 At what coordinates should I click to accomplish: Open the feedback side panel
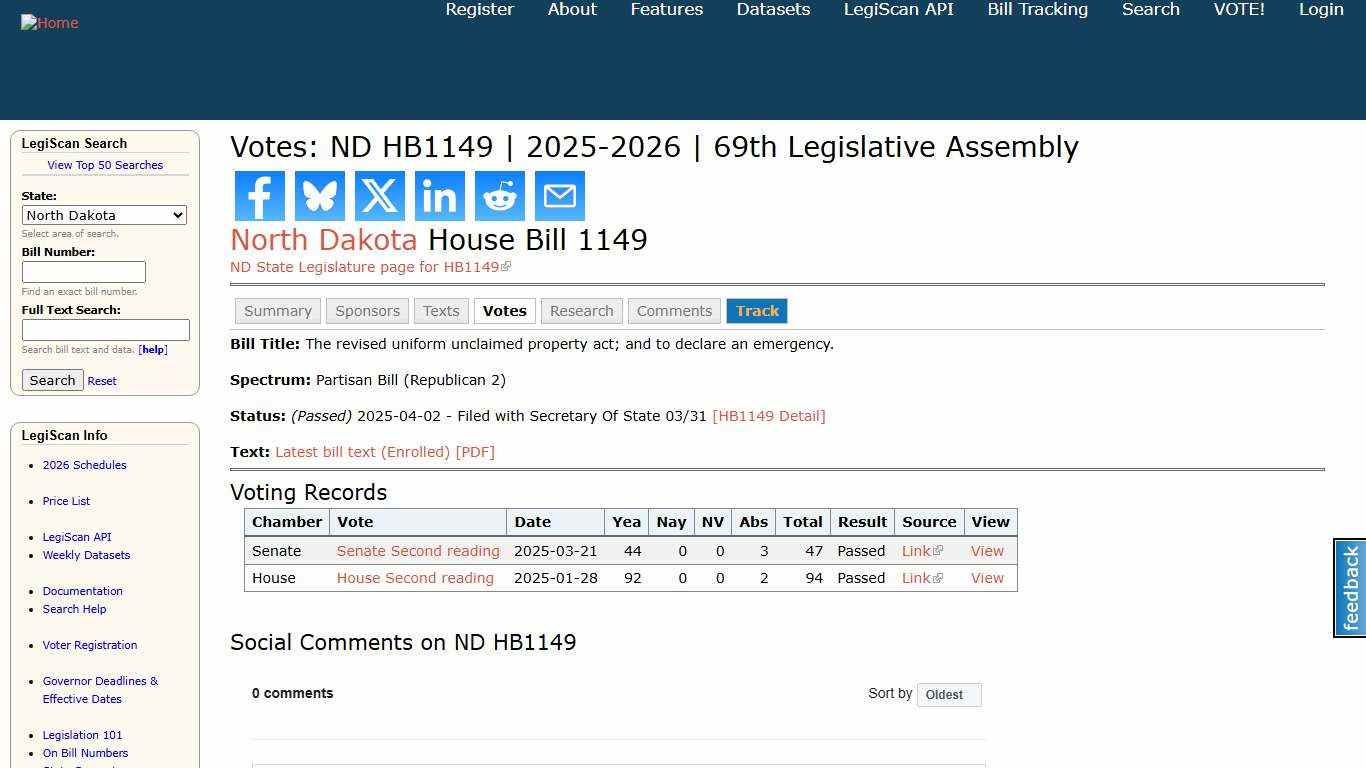pyautogui.click(x=1351, y=588)
